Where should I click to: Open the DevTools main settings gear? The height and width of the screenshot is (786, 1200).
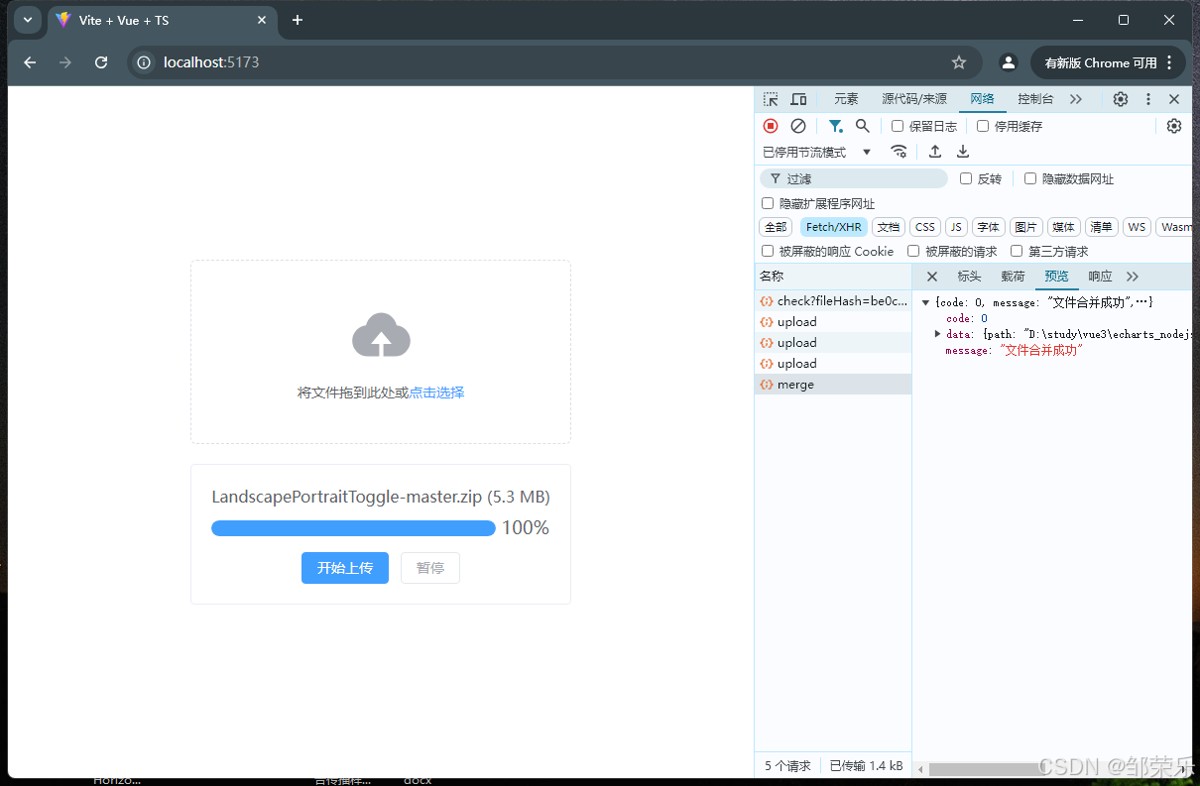(x=1120, y=99)
